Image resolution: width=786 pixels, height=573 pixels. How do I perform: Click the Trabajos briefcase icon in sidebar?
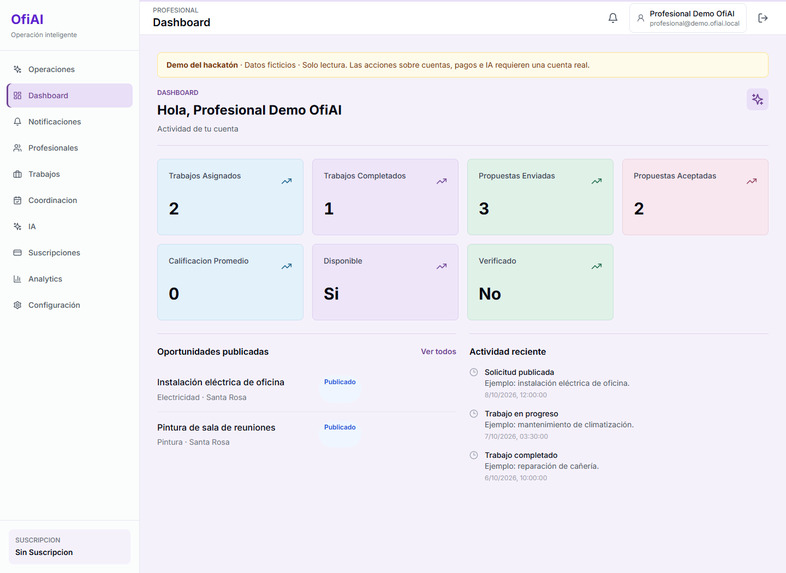click(18, 174)
